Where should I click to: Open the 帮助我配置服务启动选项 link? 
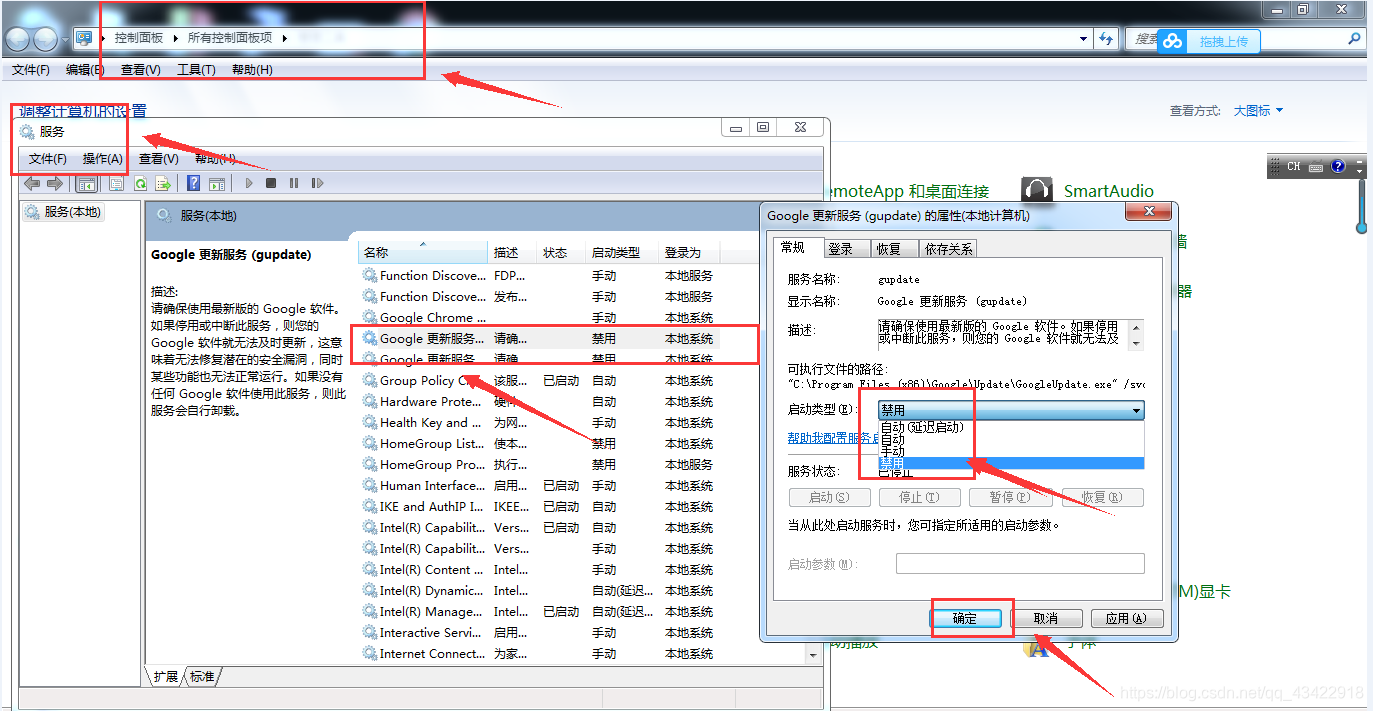833,438
